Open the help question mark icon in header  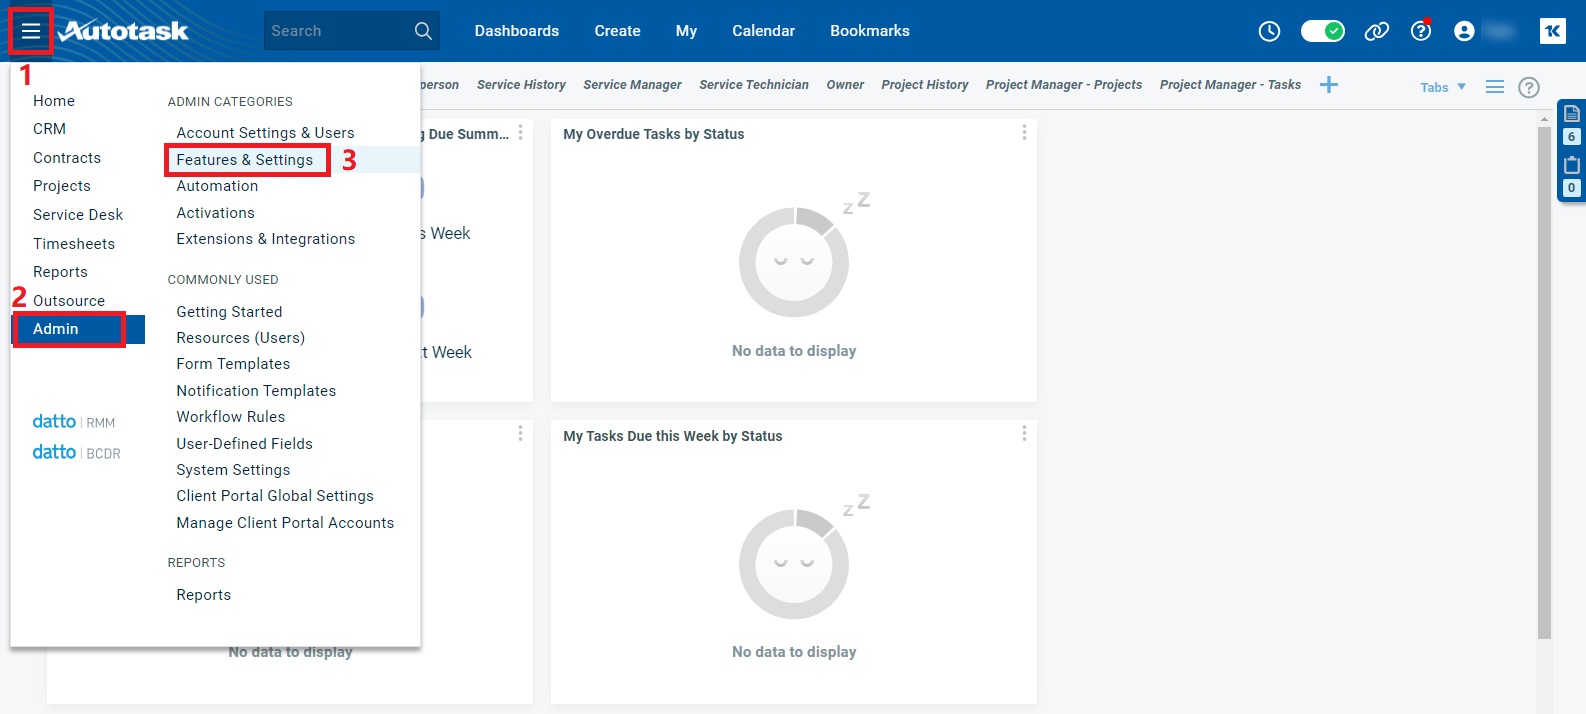click(x=1421, y=32)
